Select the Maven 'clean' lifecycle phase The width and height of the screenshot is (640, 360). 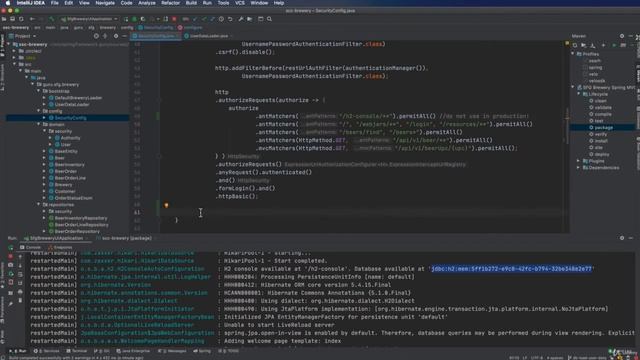[600, 101]
